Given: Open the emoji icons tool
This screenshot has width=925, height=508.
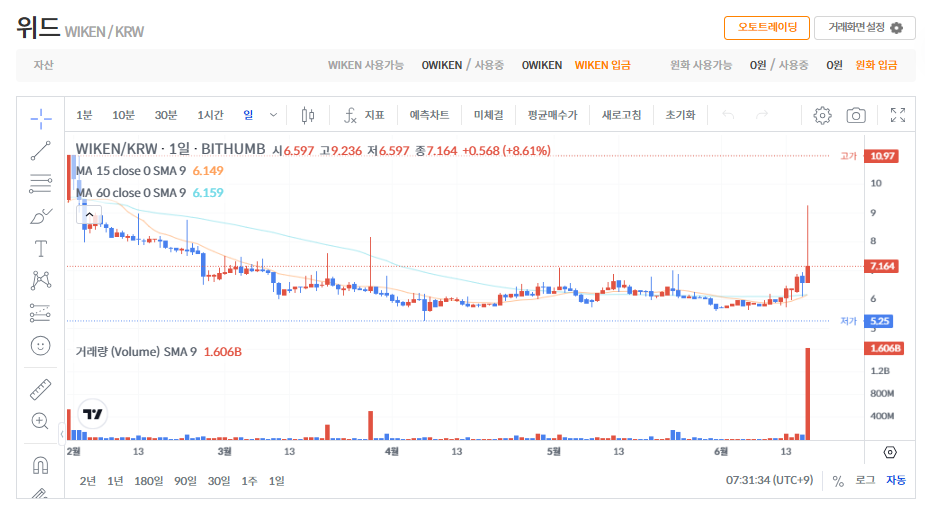Looking at the screenshot, I should click(41, 346).
